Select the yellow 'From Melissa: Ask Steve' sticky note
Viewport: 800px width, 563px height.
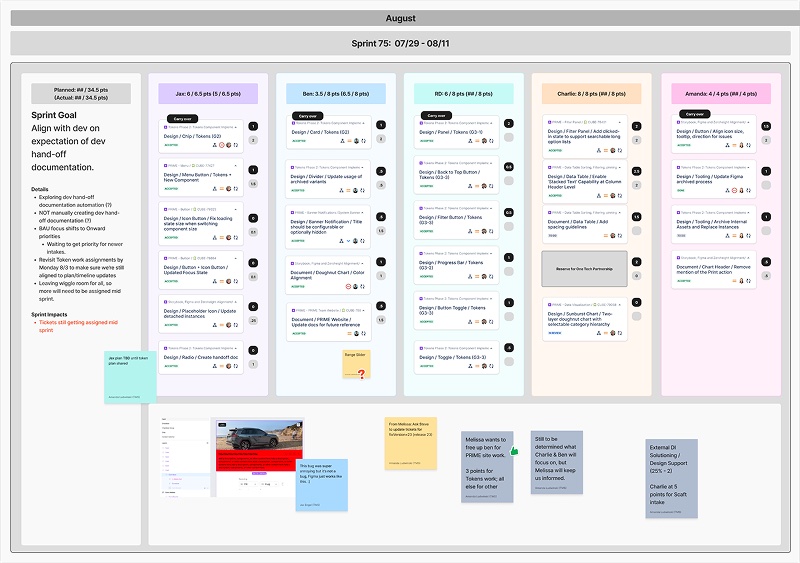411,444
